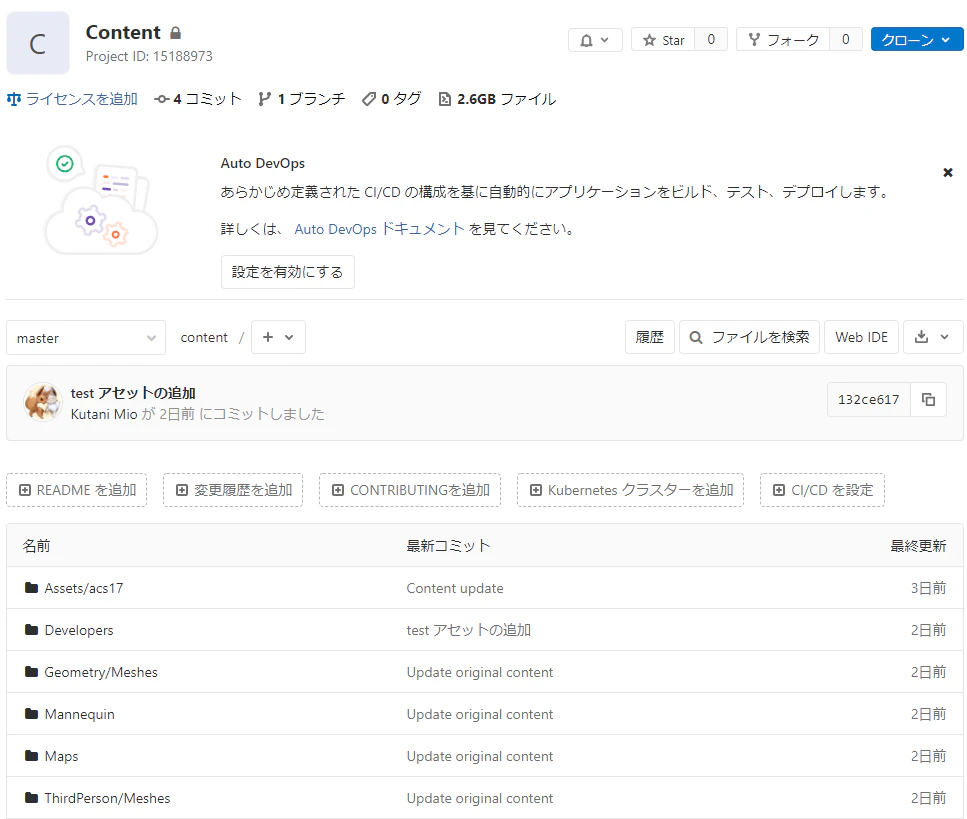Dismiss the Auto DevOps banner
Image resolution: width=967 pixels, height=819 pixels.
948,173
